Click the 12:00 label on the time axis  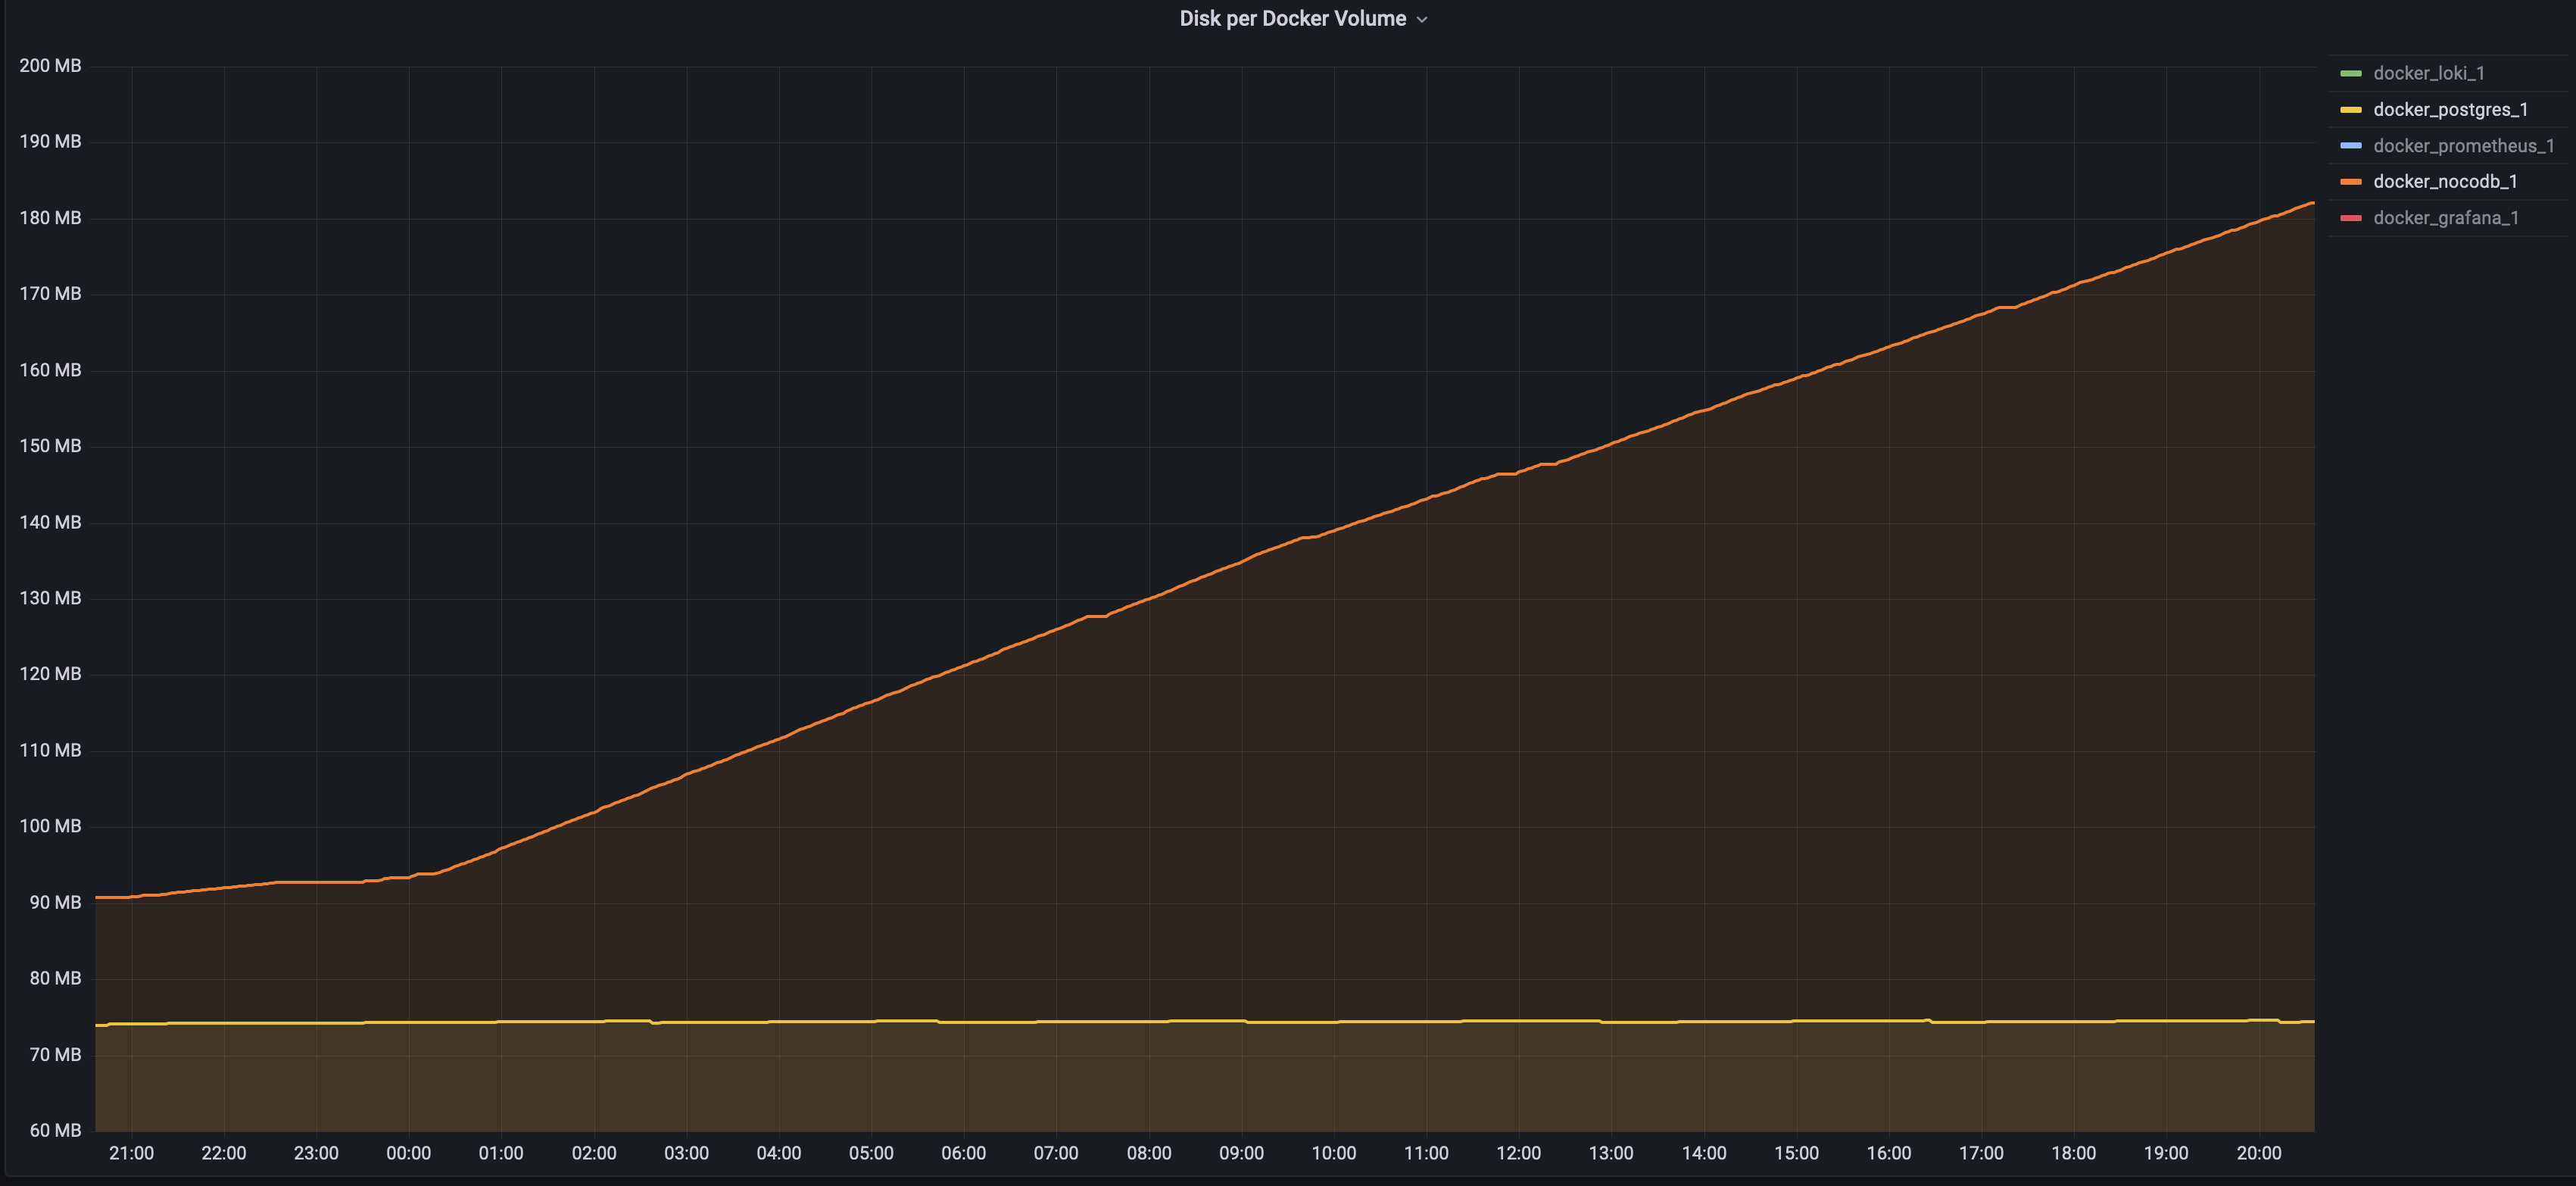click(x=1518, y=1153)
